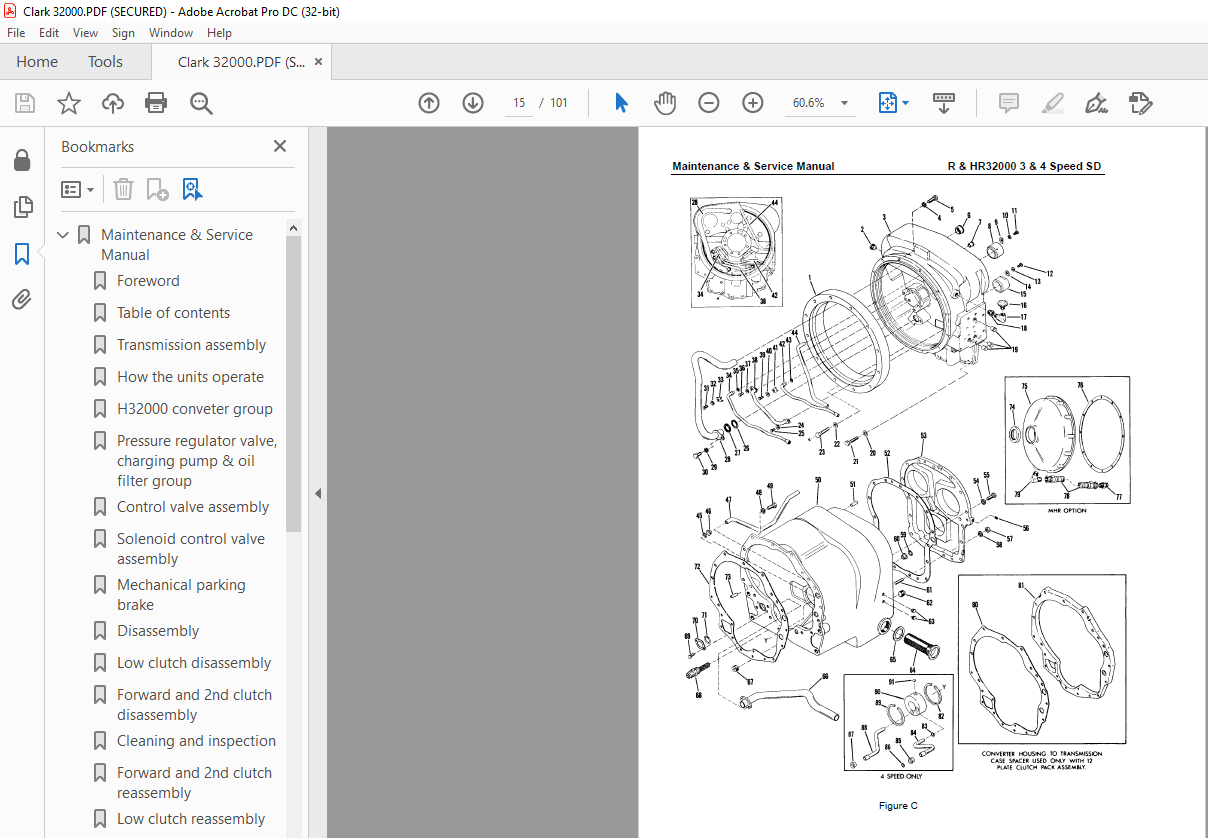The image size is (1208, 838).
Task: Add a new bookmark icon
Action: (x=157, y=189)
